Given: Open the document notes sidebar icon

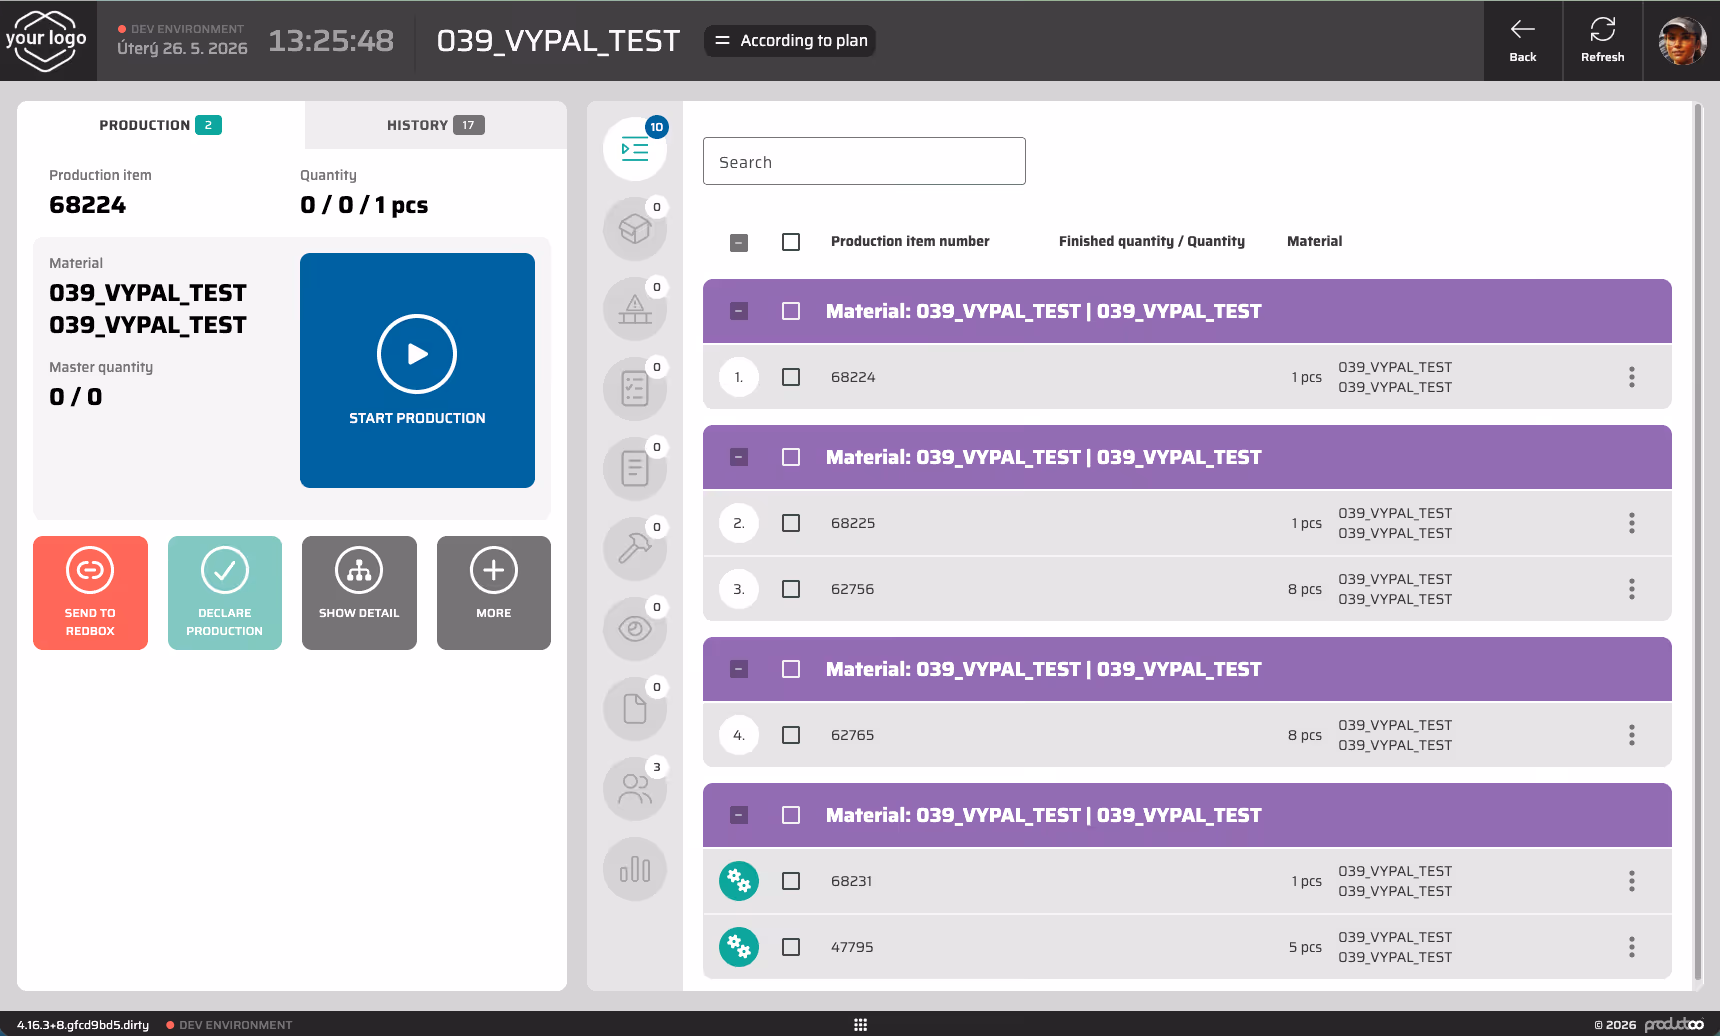Looking at the screenshot, I should [635, 470].
